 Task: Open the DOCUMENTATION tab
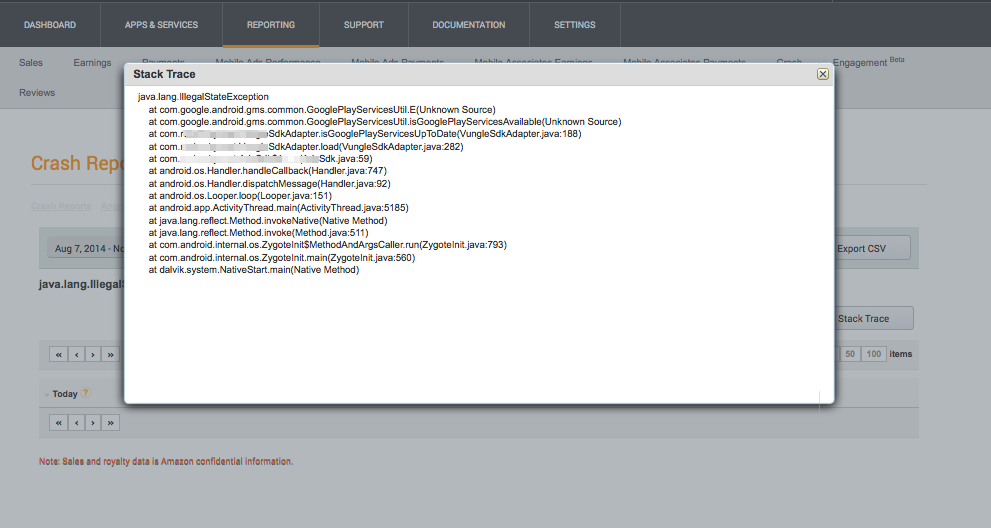point(468,25)
